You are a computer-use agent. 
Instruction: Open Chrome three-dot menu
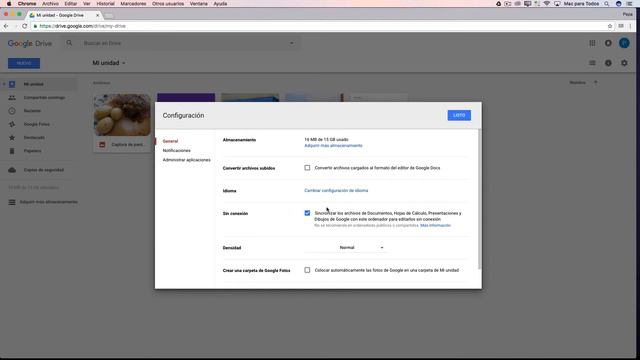[x=631, y=26]
